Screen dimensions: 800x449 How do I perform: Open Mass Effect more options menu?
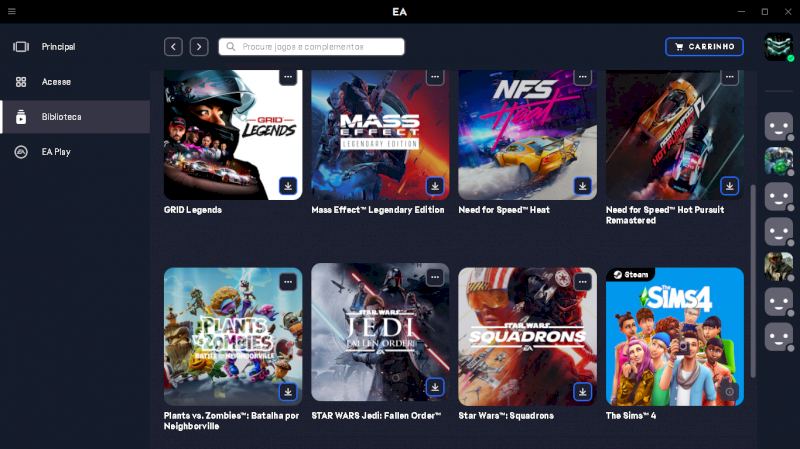pos(435,77)
